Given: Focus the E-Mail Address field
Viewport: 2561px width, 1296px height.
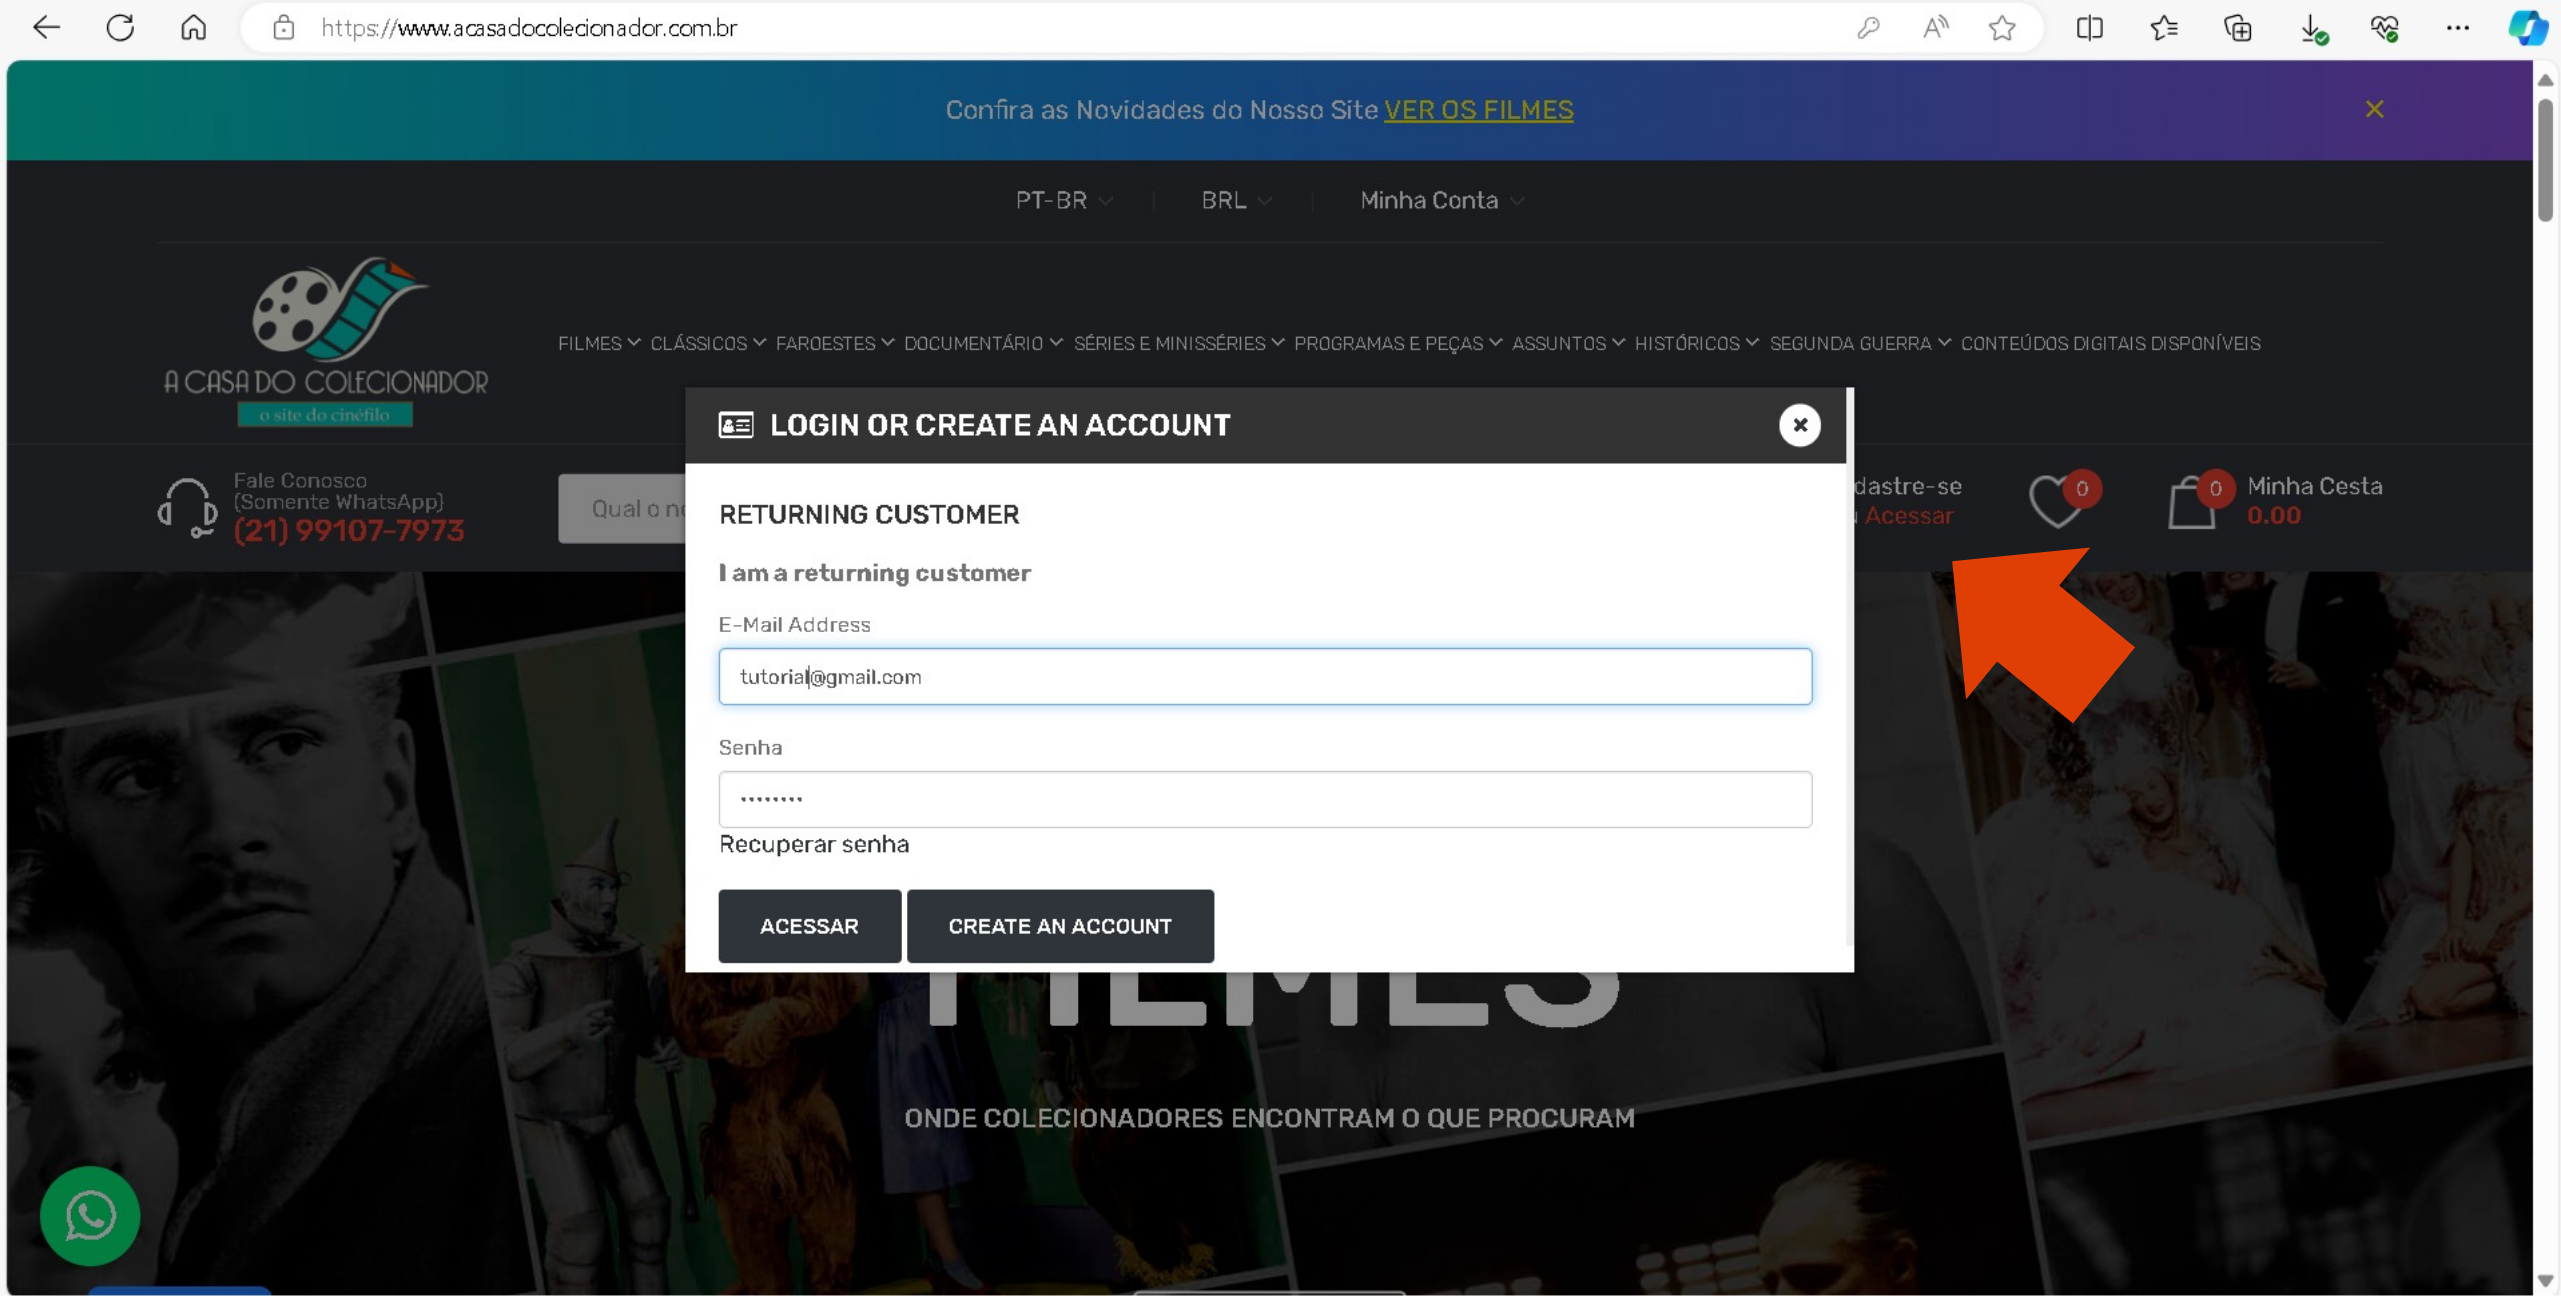Looking at the screenshot, I should click(1265, 676).
